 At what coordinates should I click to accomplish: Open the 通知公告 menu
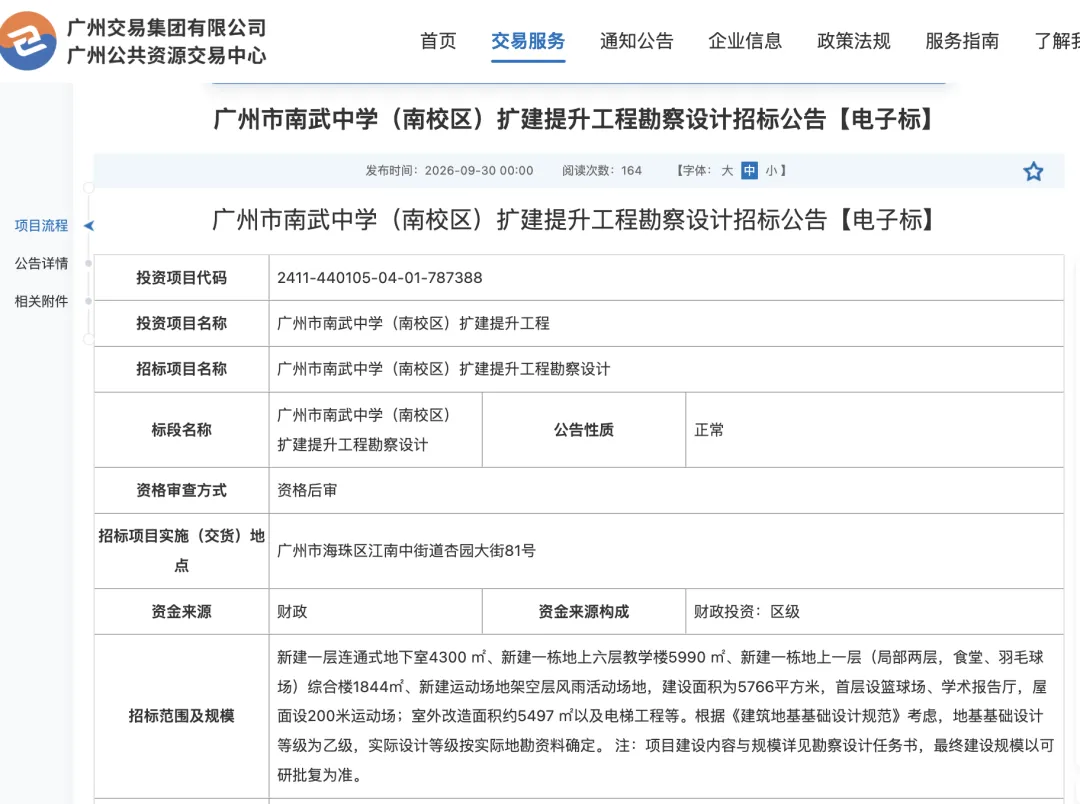(636, 41)
